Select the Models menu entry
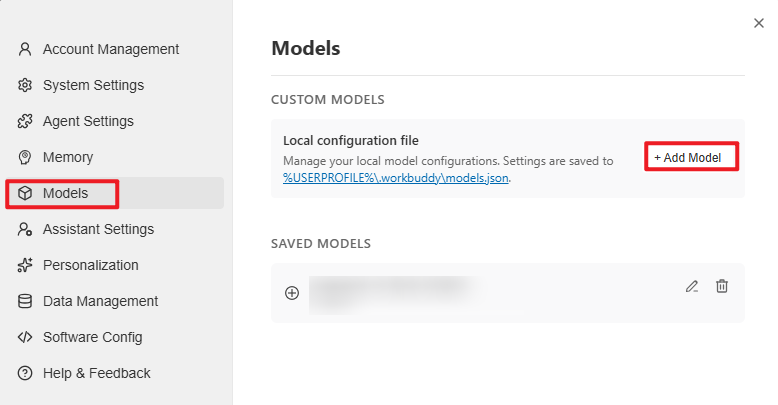The width and height of the screenshot is (778, 405). 115,193
